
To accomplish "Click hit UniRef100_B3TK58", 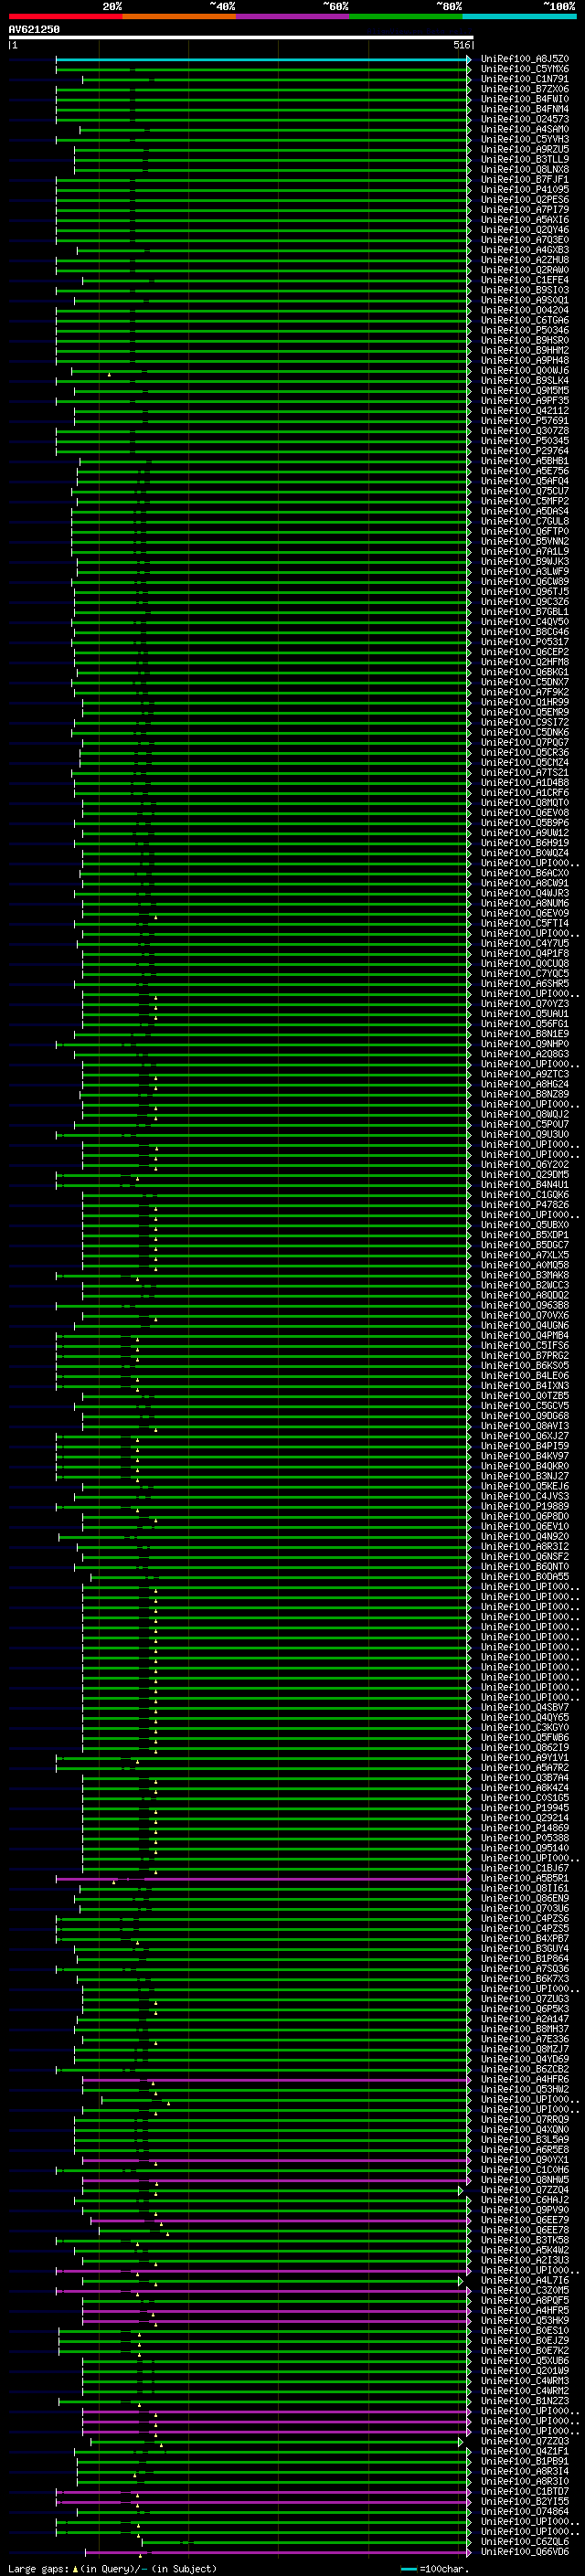I will click(x=525, y=2240).
